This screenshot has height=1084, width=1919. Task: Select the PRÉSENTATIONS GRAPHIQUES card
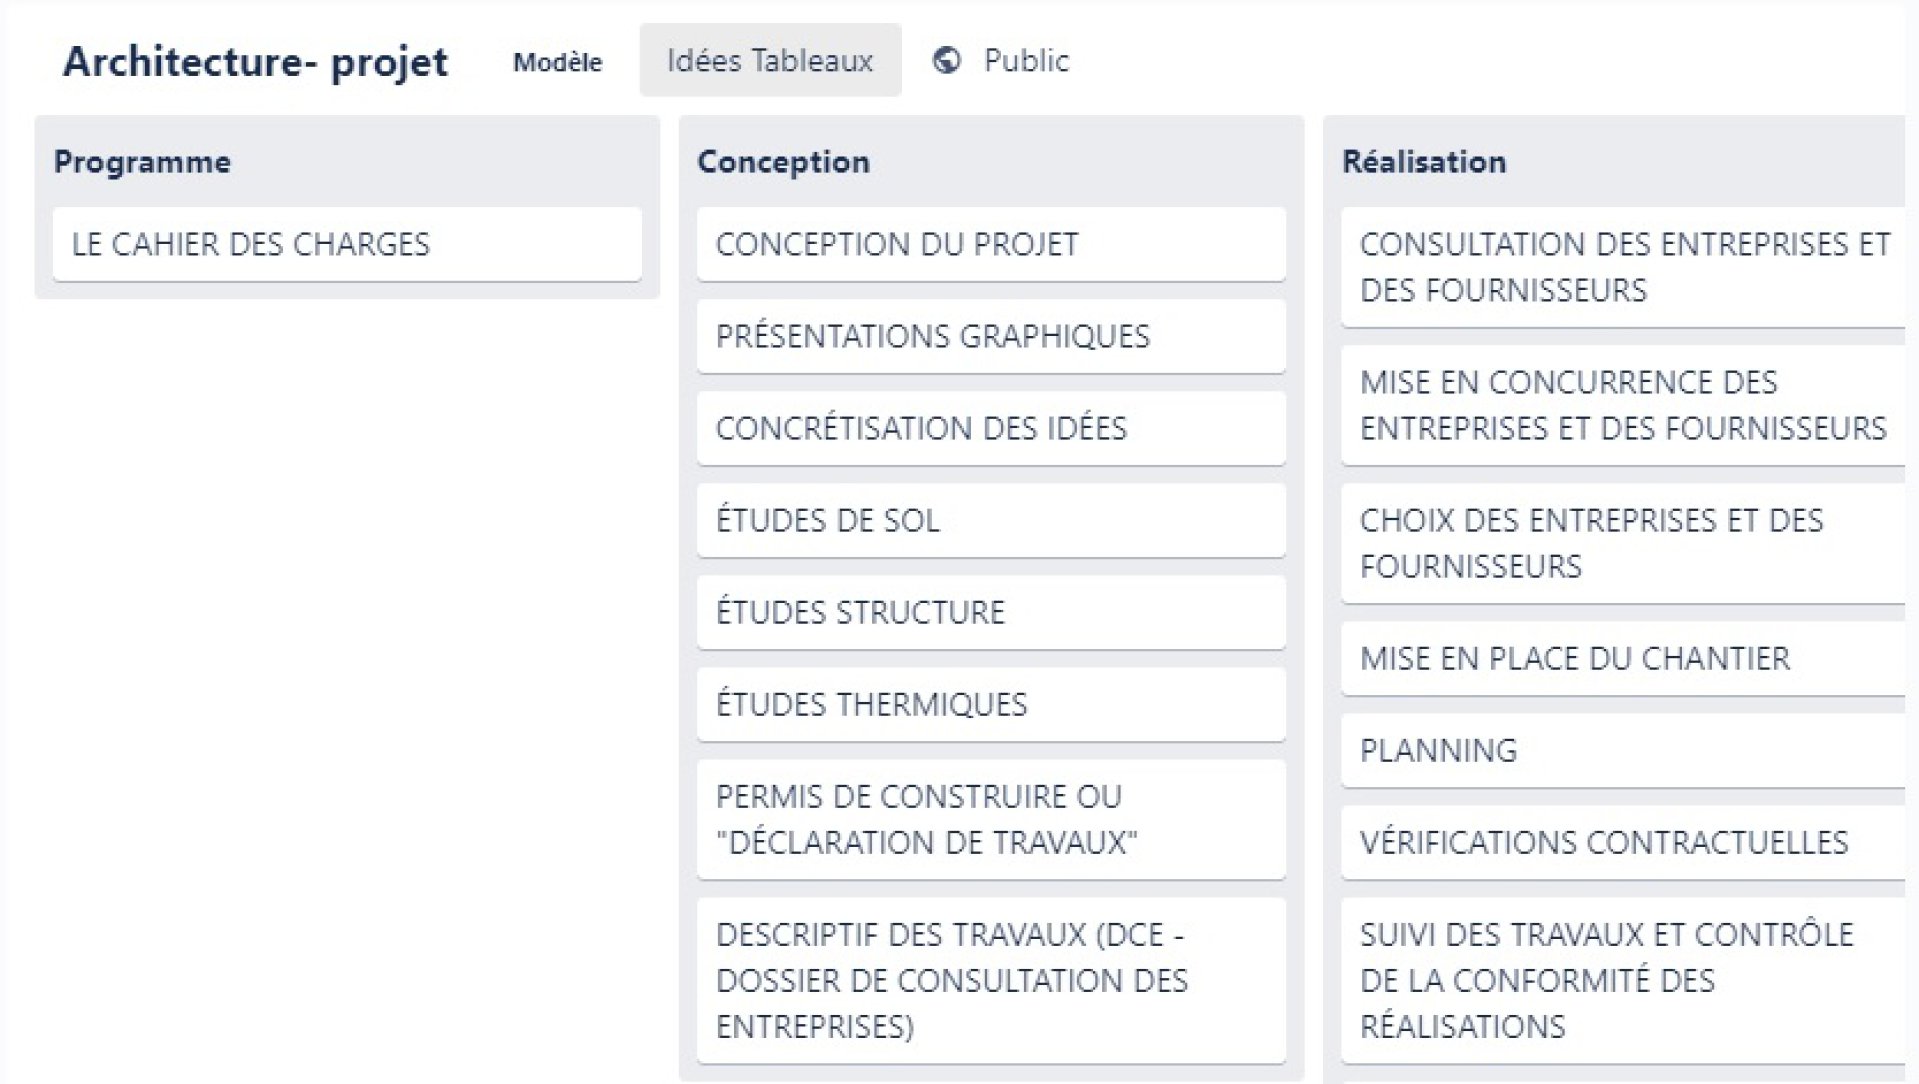tap(991, 336)
